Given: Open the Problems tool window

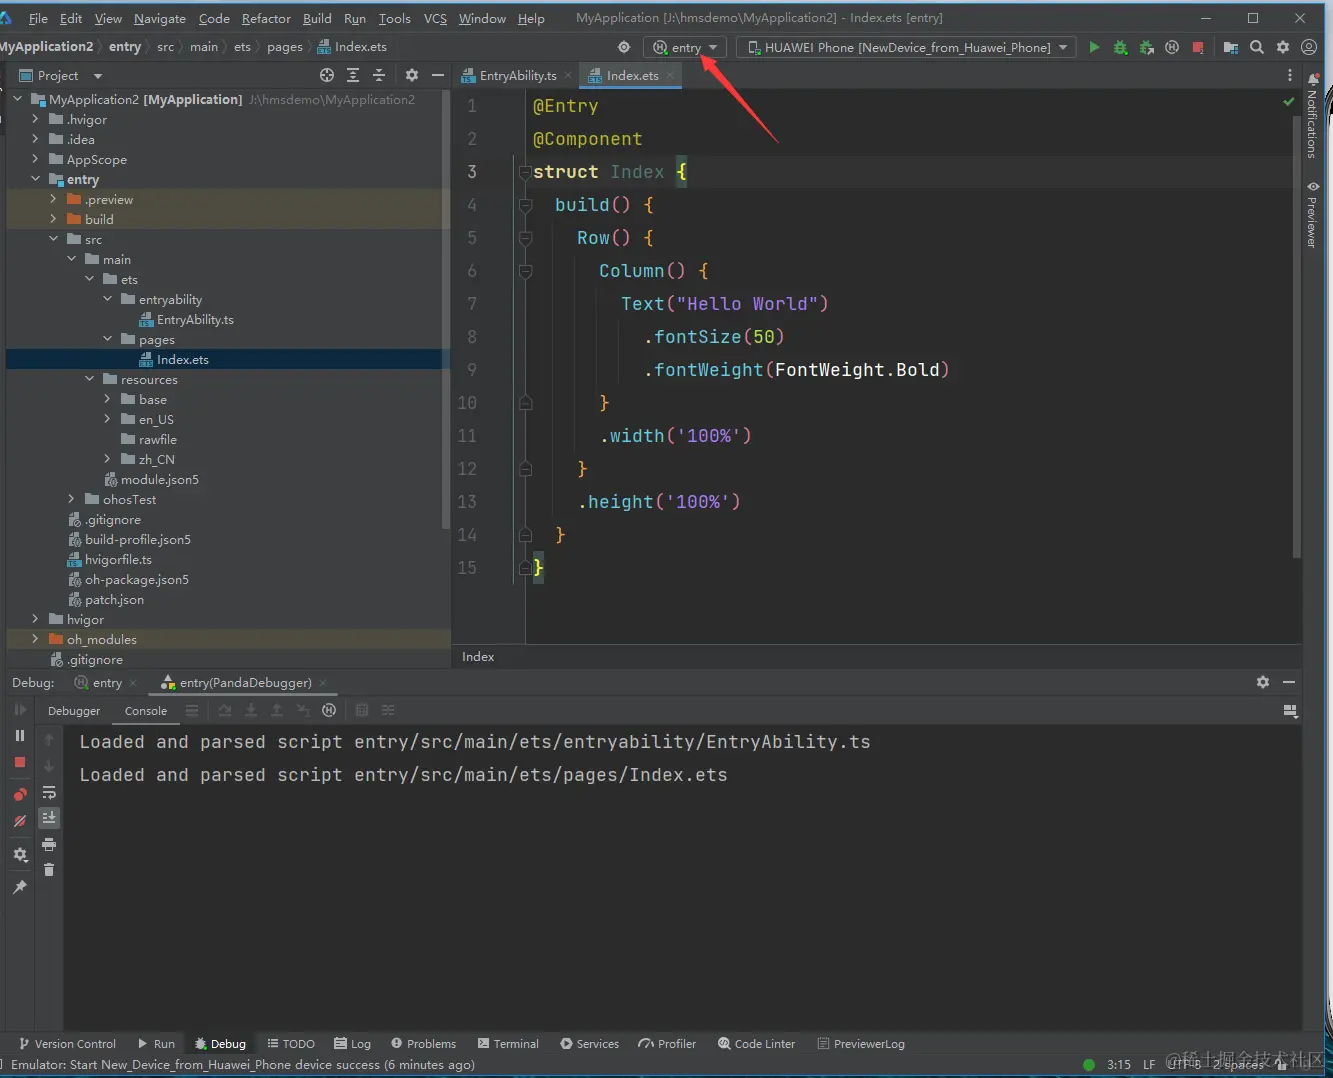Looking at the screenshot, I should (423, 1043).
